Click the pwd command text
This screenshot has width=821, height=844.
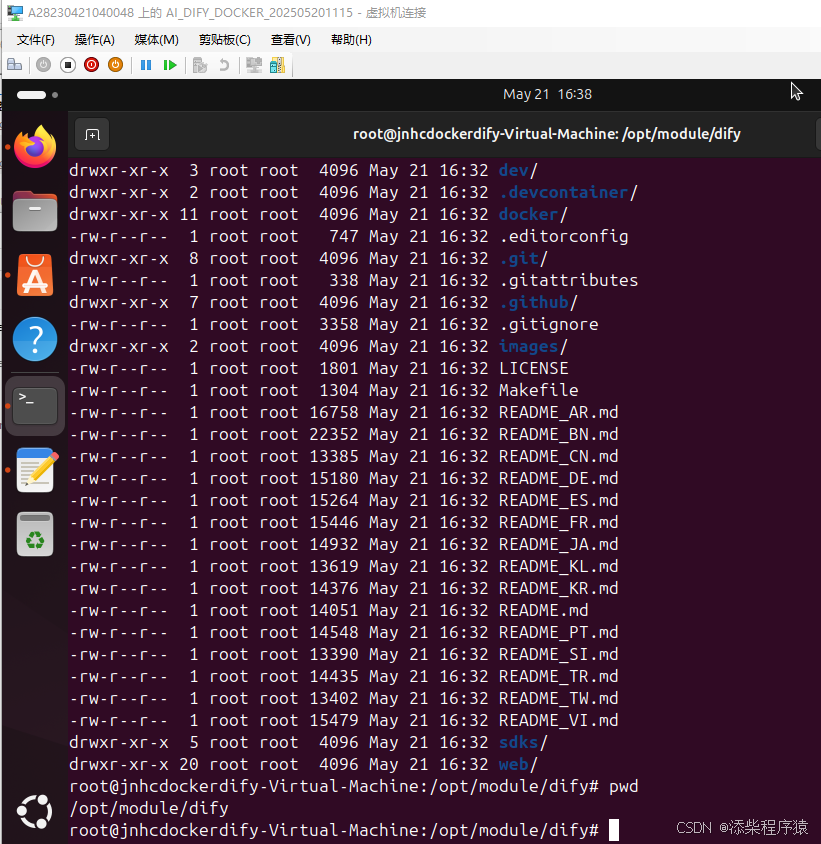[623, 787]
